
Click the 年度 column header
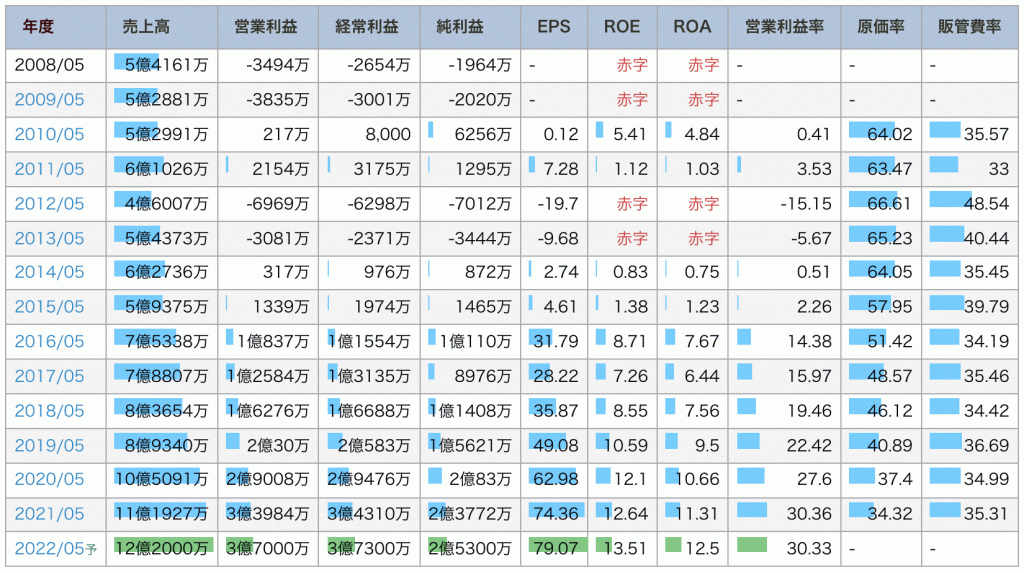tap(38, 27)
